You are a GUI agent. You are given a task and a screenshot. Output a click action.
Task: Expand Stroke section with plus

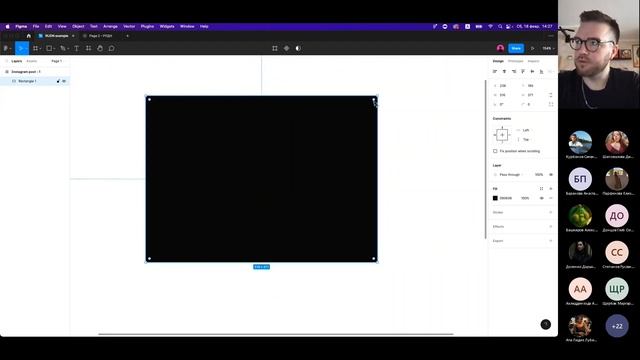pos(551,212)
